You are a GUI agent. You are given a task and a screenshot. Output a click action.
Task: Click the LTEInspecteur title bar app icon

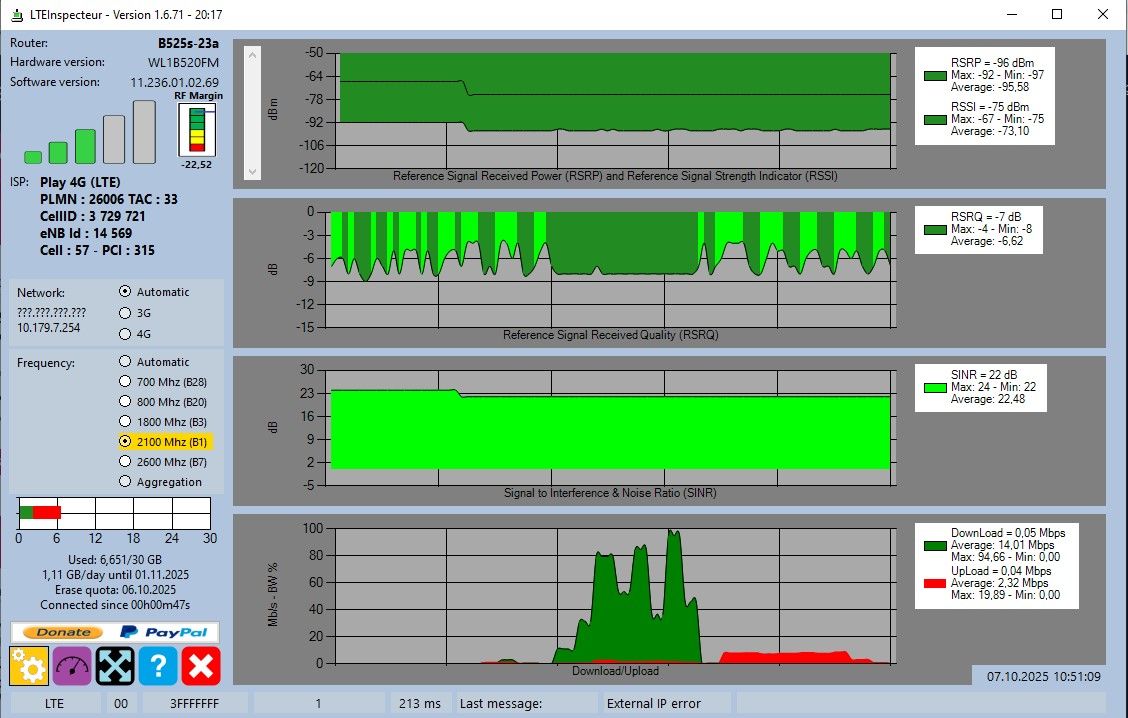[17, 14]
